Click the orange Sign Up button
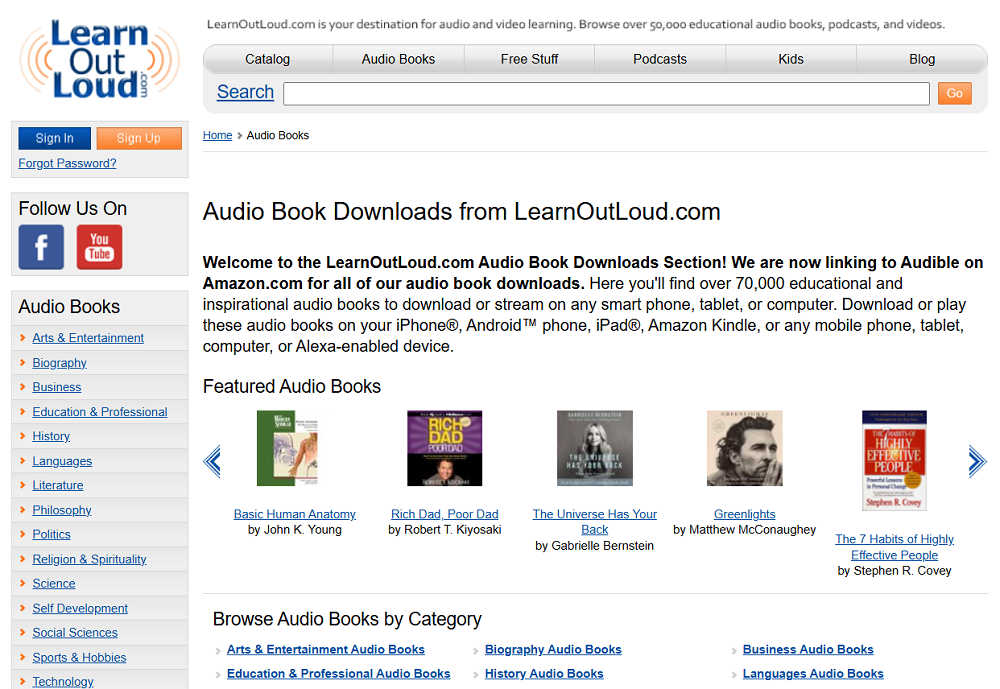 (139, 138)
